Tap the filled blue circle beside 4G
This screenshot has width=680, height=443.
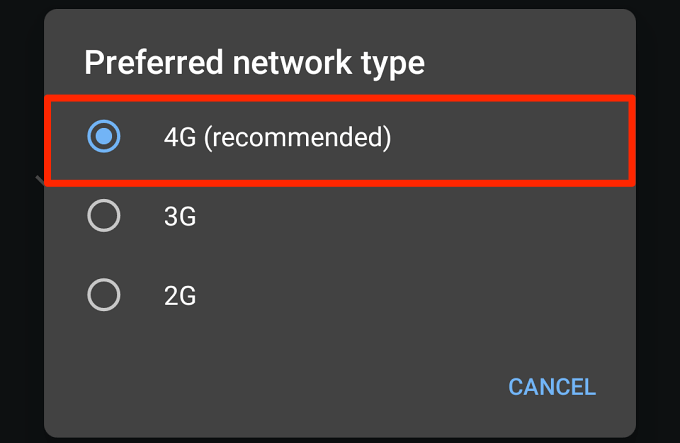(x=104, y=137)
